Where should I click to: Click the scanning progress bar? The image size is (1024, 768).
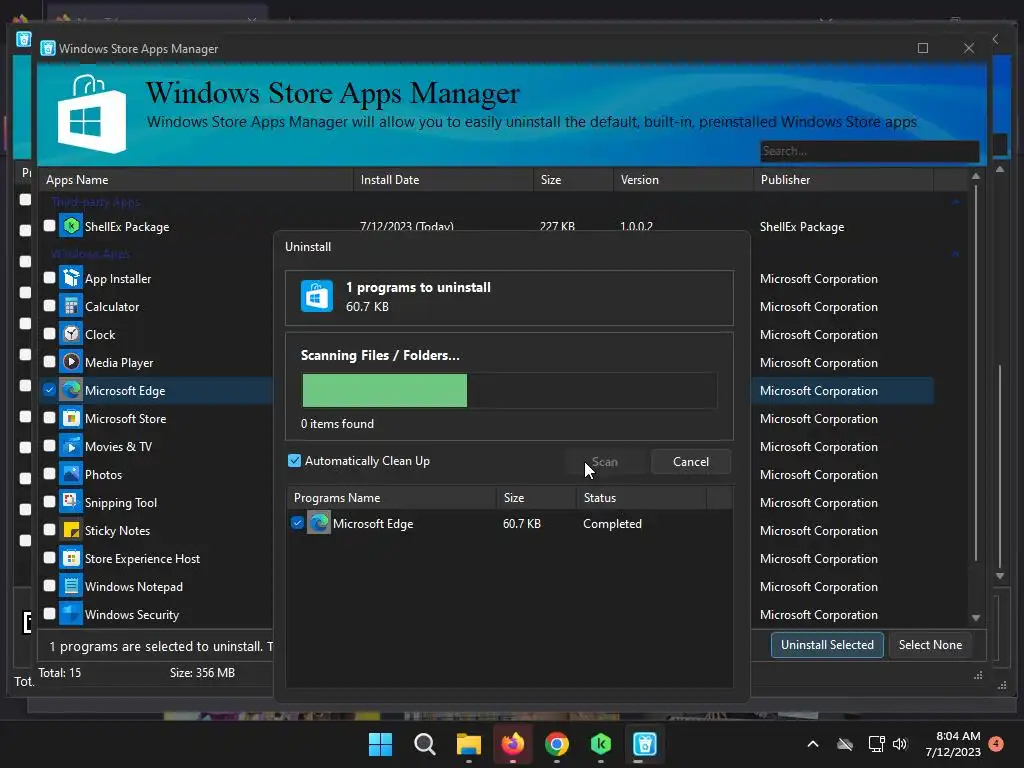(x=509, y=391)
